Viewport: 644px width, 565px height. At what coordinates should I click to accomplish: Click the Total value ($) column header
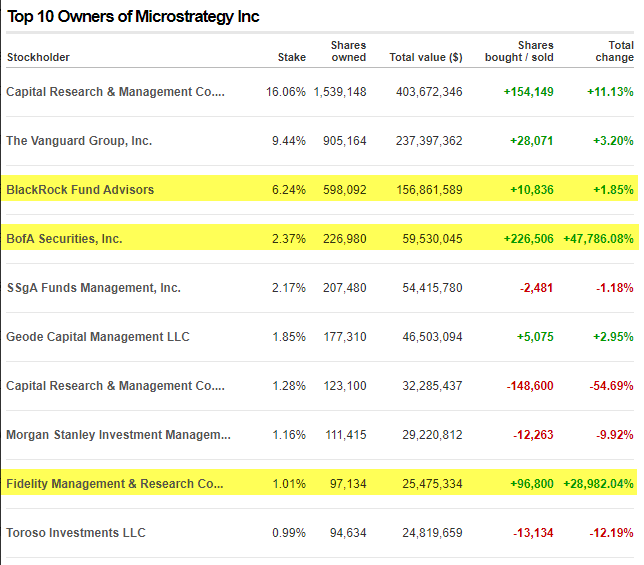pos(426,57)
